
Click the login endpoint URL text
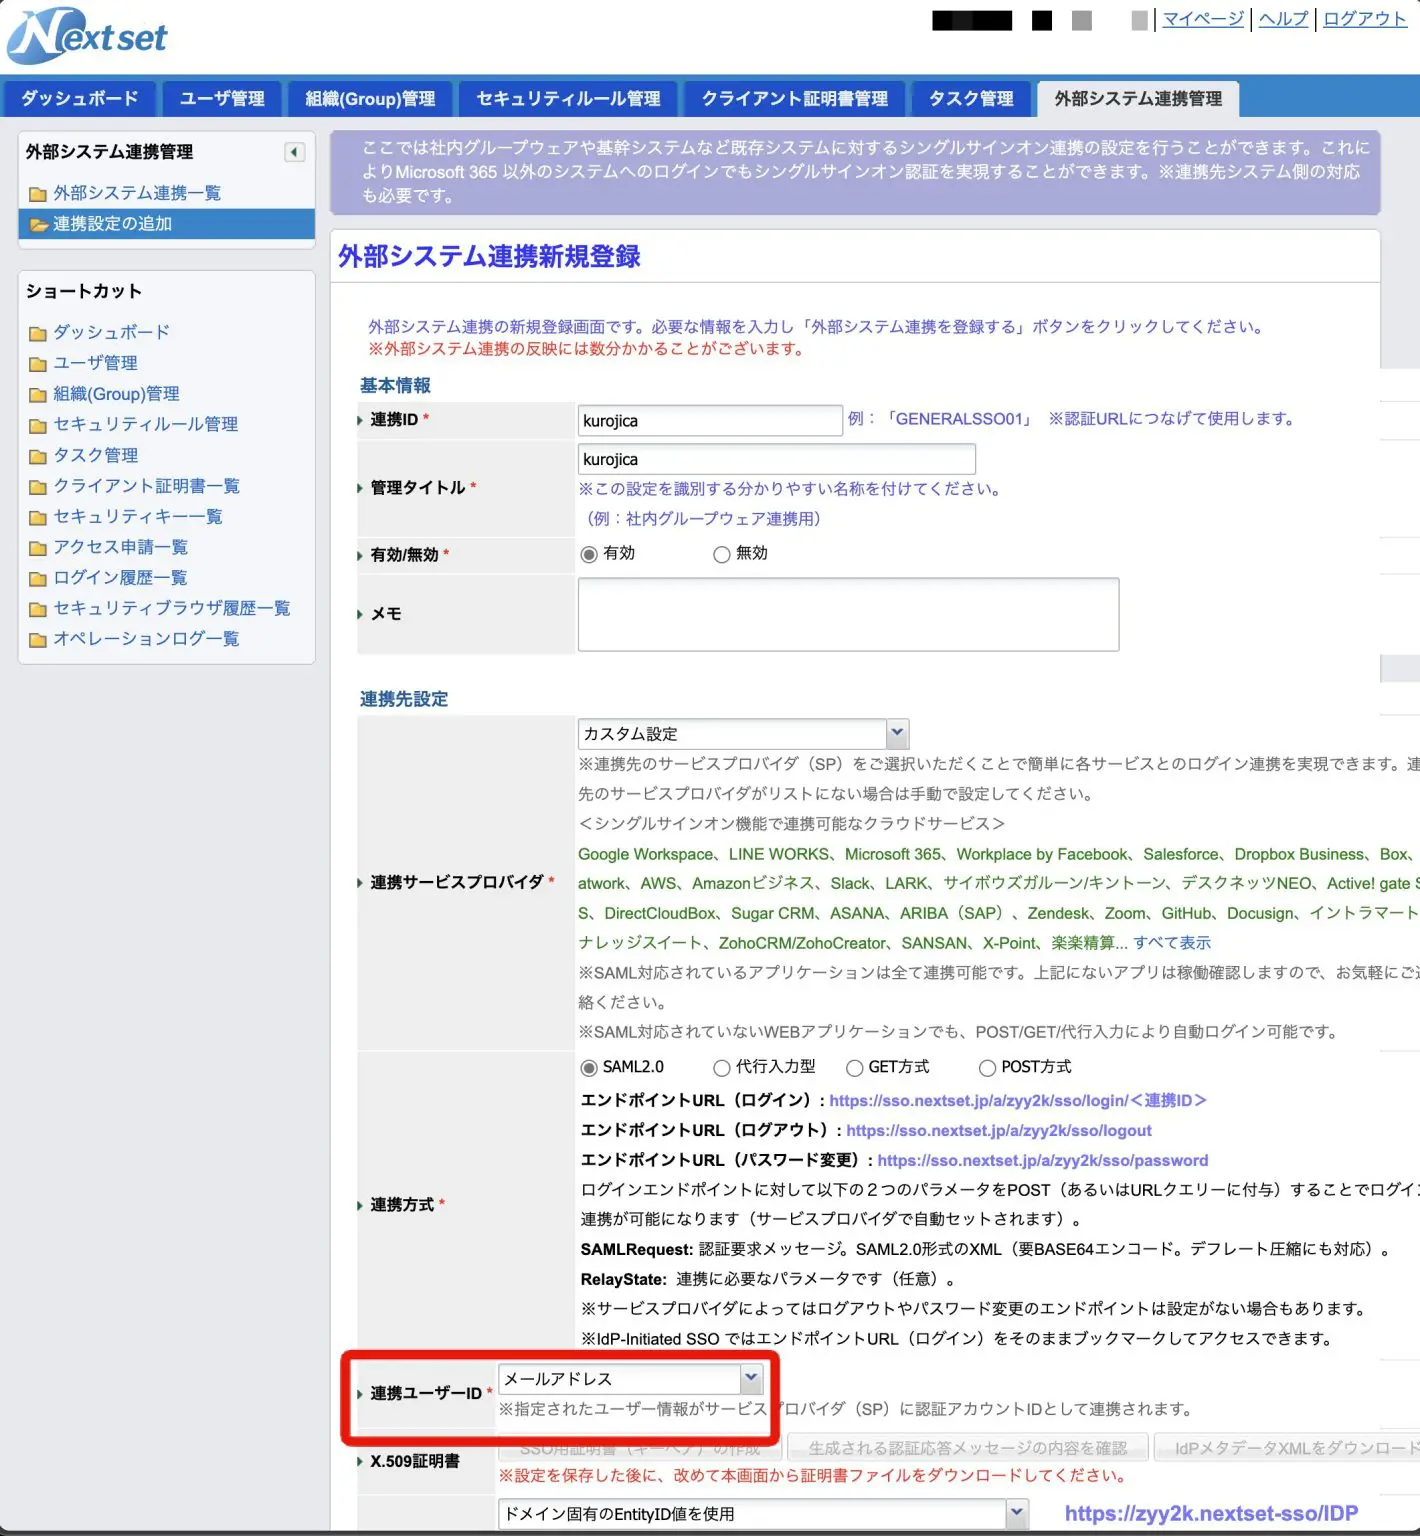click(1018, 1101)
